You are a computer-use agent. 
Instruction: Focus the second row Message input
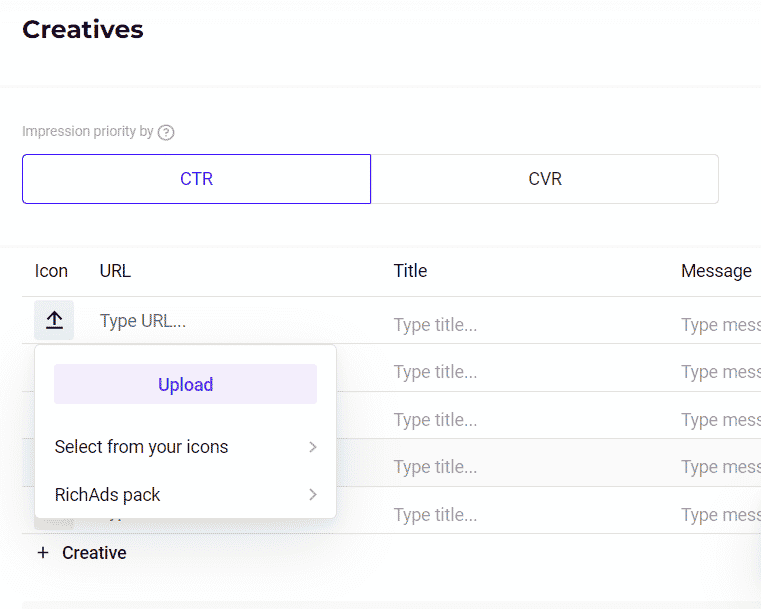tap(720, 372)
